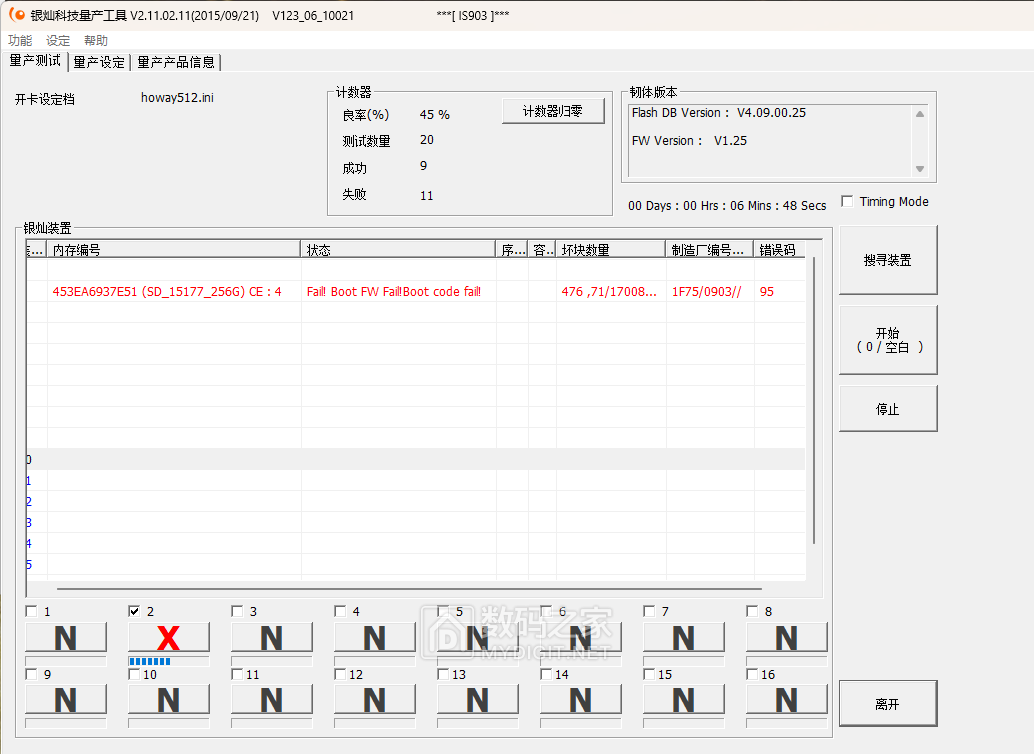Click the N status icon for port 4
This screenshot has width=1034, height=754.
[374, 638]
